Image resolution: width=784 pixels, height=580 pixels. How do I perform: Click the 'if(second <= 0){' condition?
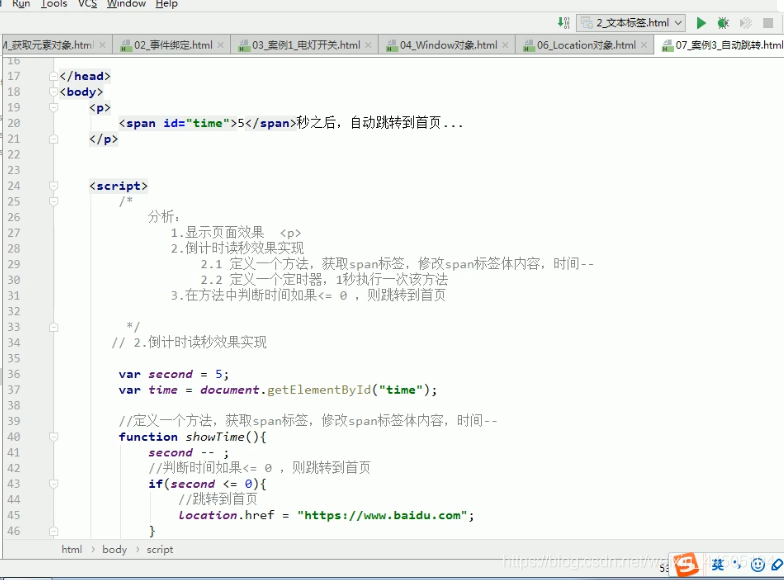pos(208,484)
